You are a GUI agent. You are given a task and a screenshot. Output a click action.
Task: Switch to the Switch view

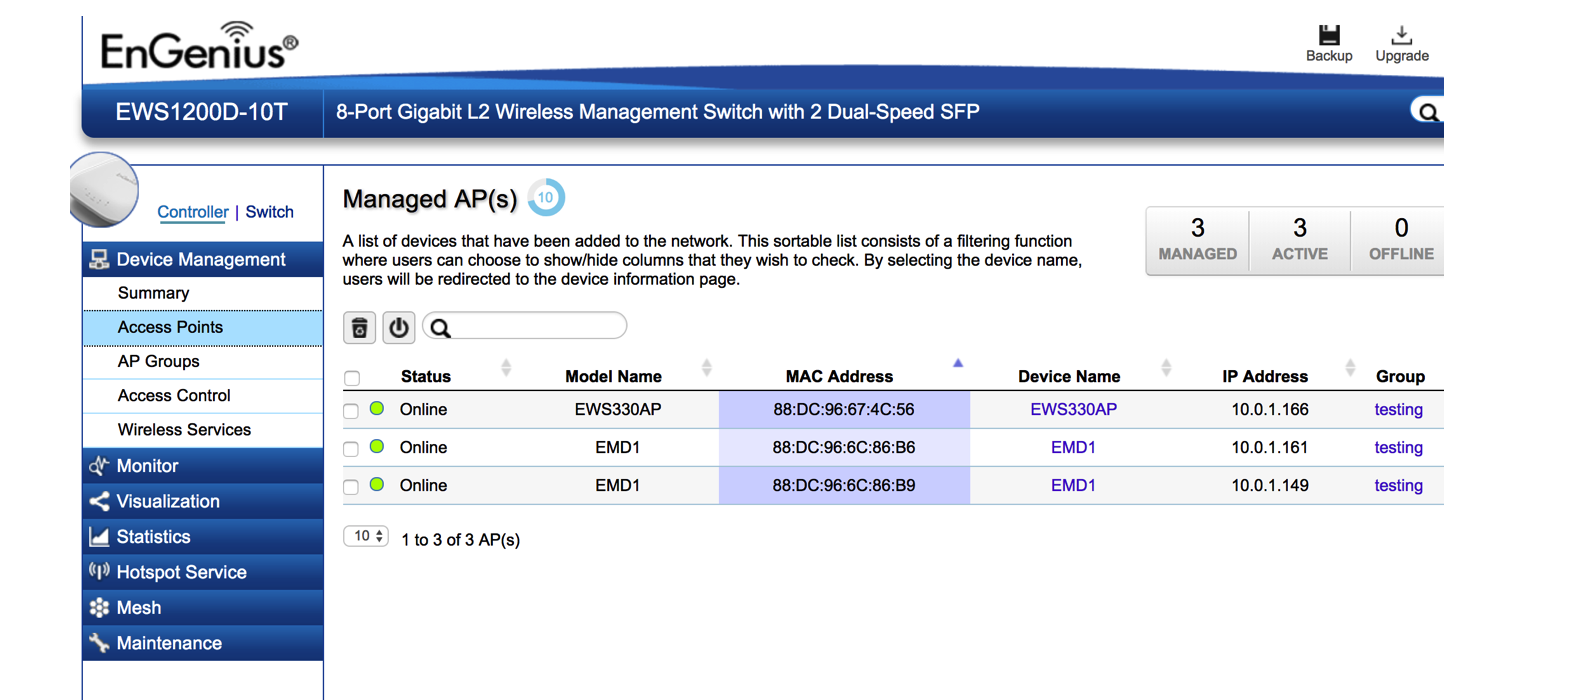tap(270, 212)
